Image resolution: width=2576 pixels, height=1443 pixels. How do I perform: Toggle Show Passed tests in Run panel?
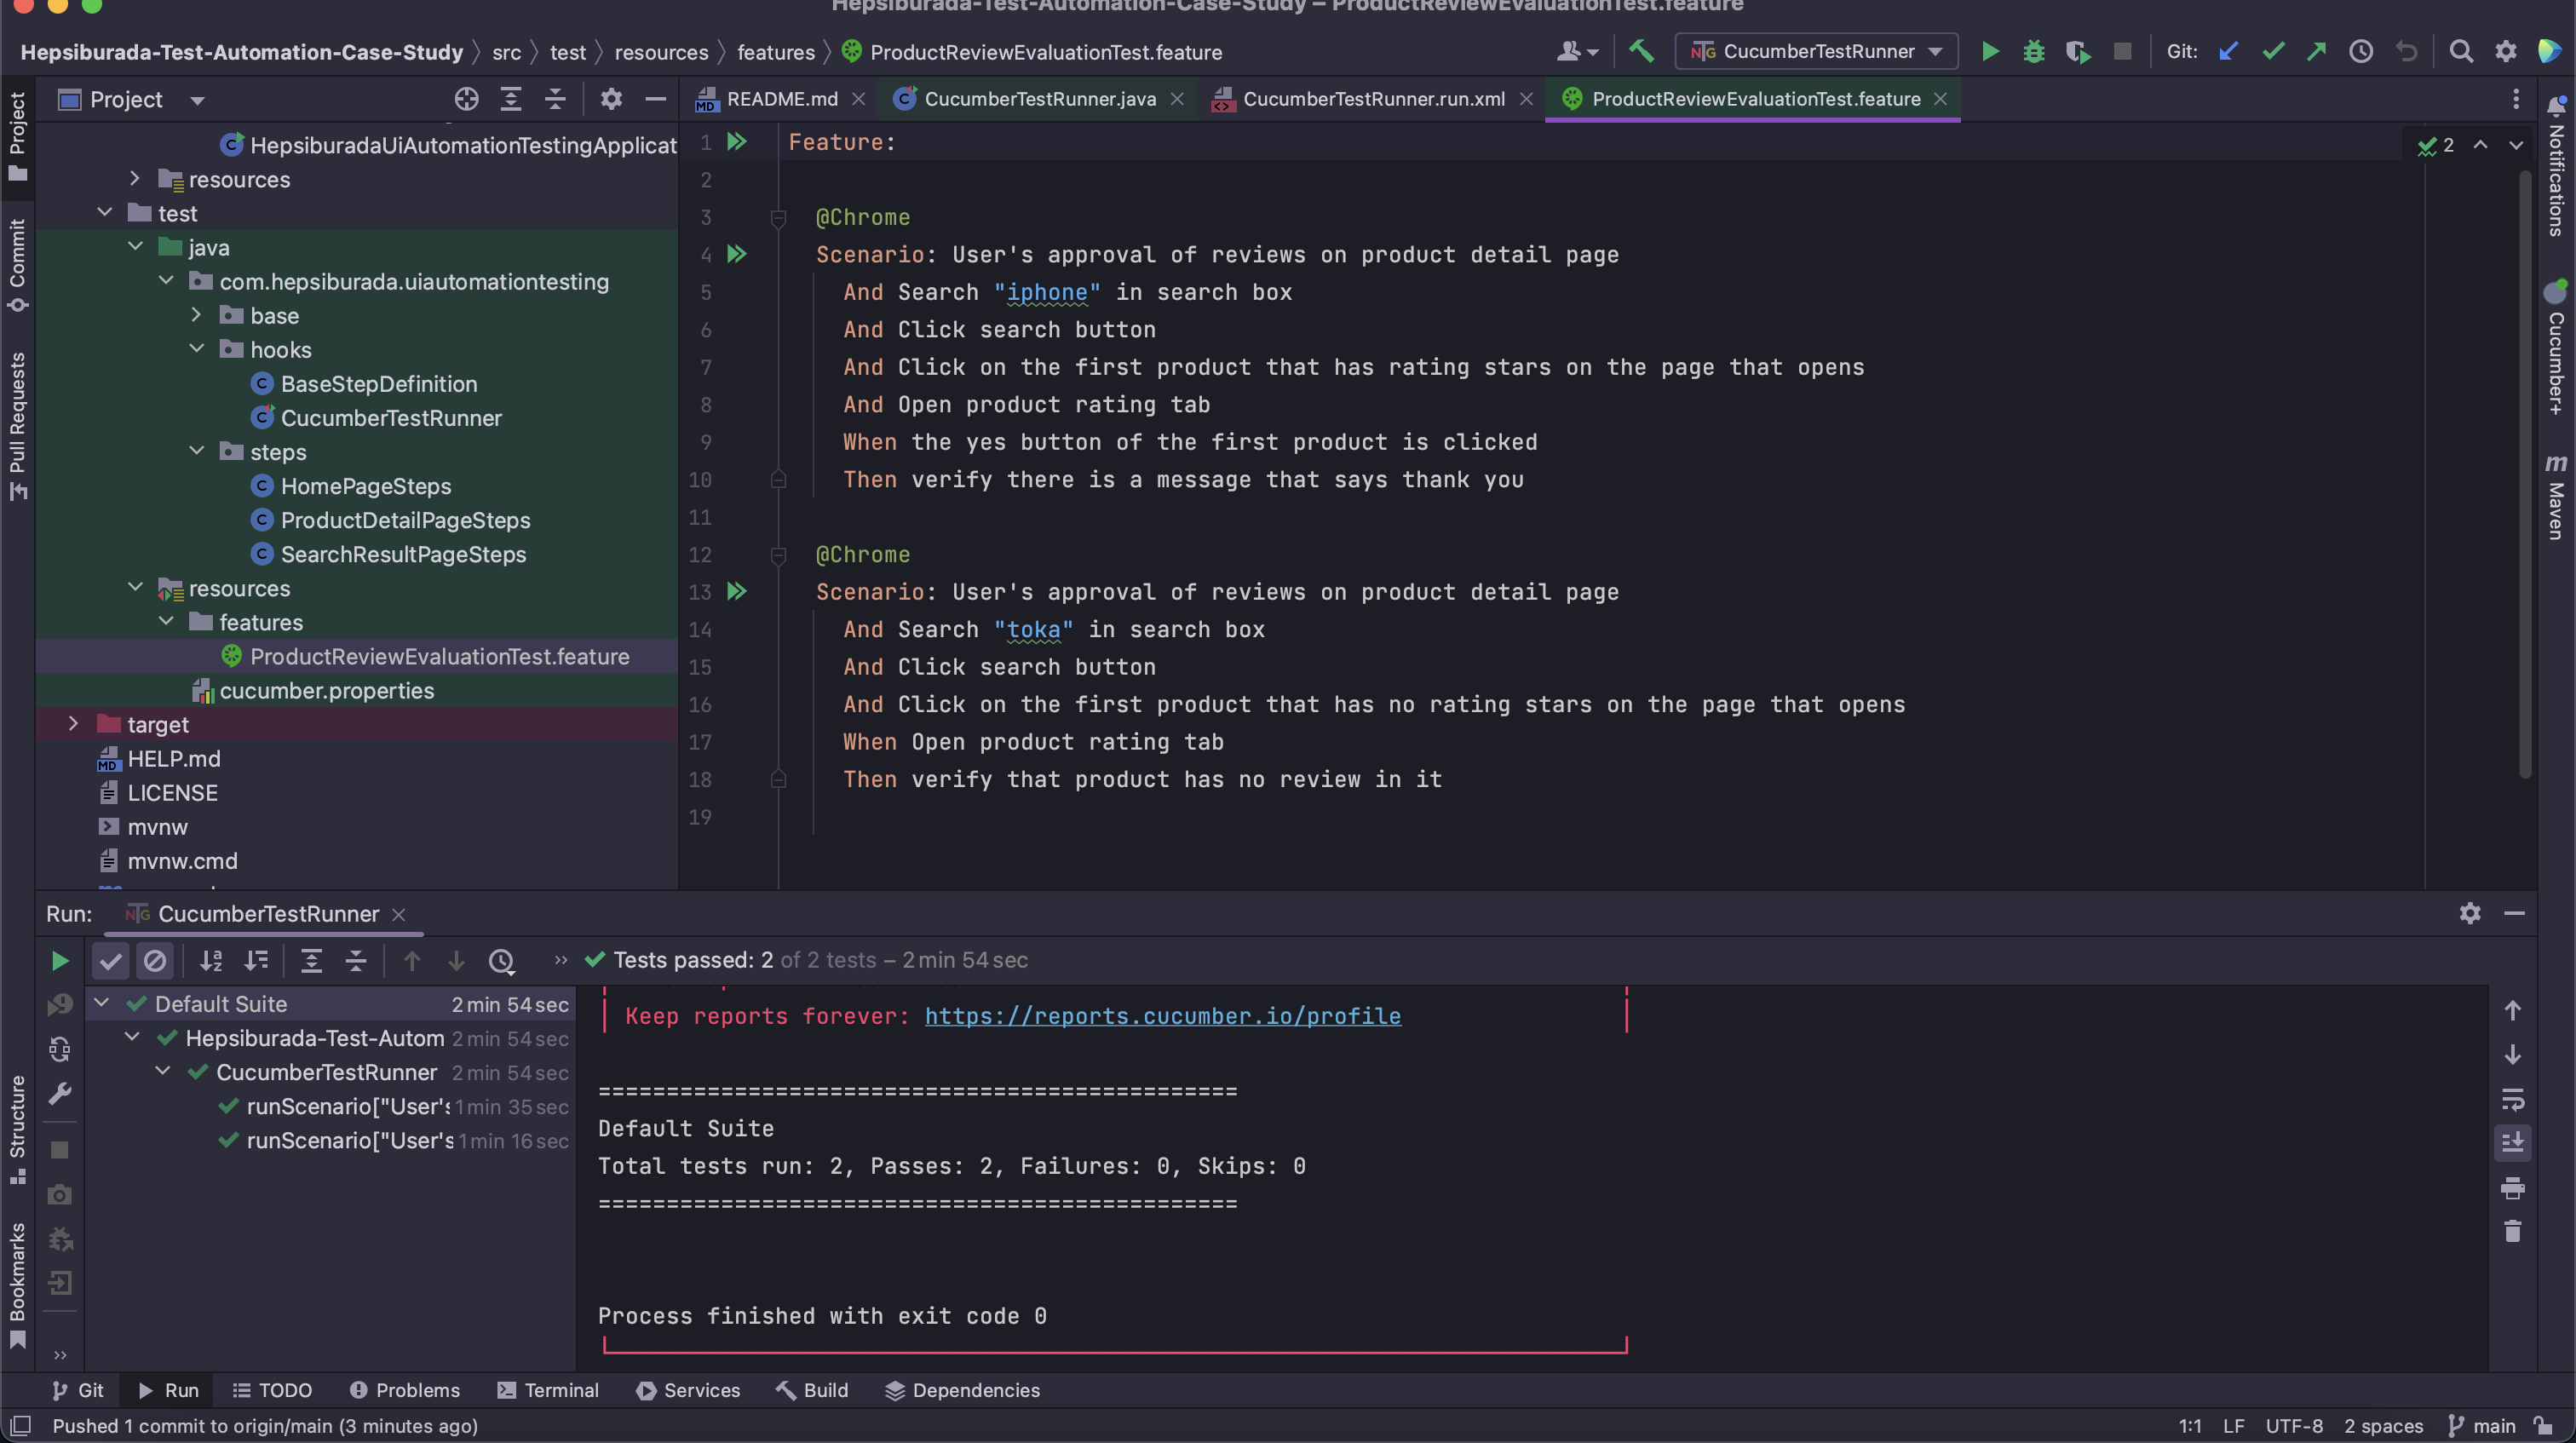pos(110,961)
